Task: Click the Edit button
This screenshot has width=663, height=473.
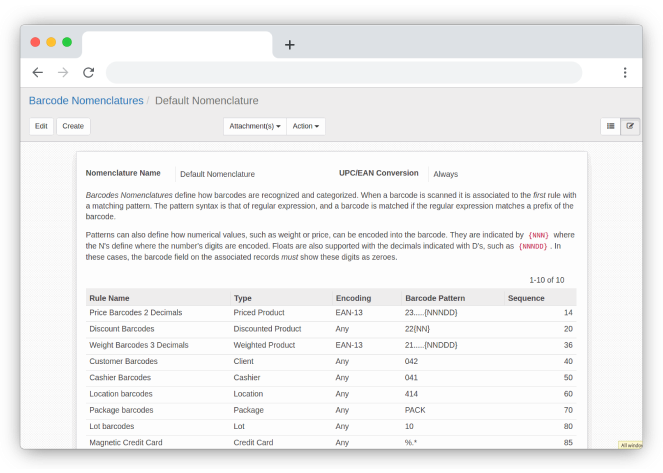Action: point(41,126)
